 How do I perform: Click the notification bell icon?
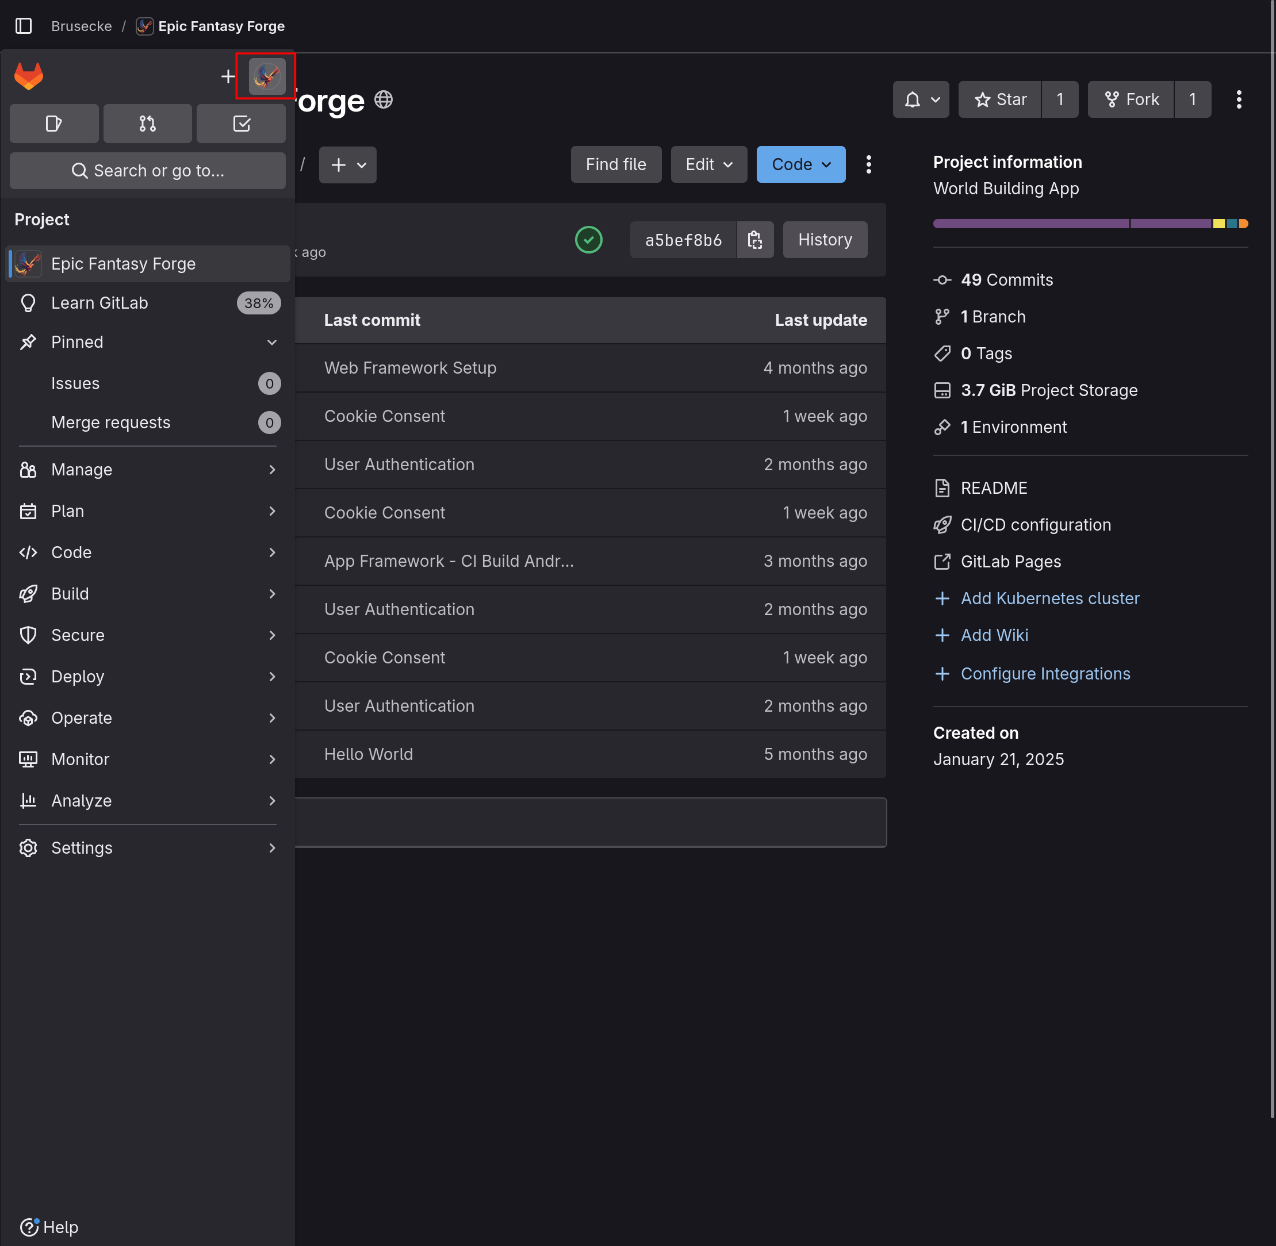[913, 99]
